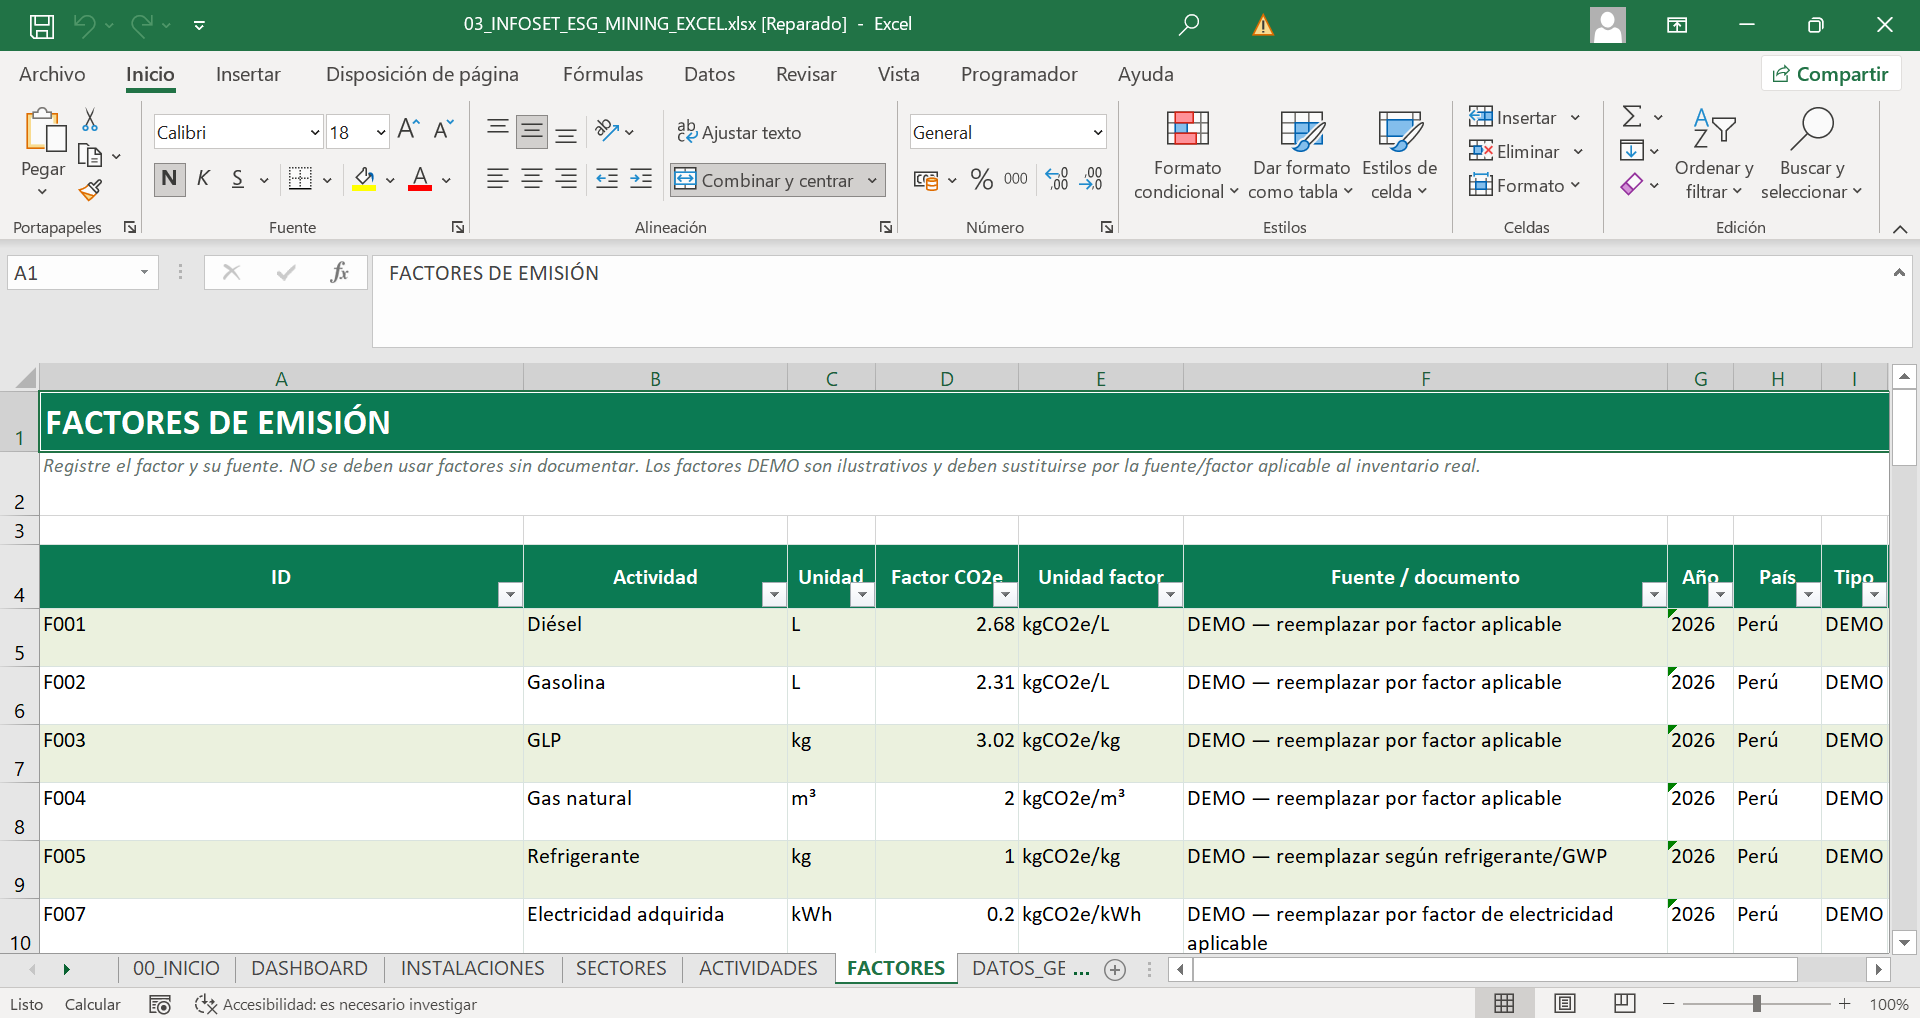Toggle middle vertical alignment

point(532,131)
